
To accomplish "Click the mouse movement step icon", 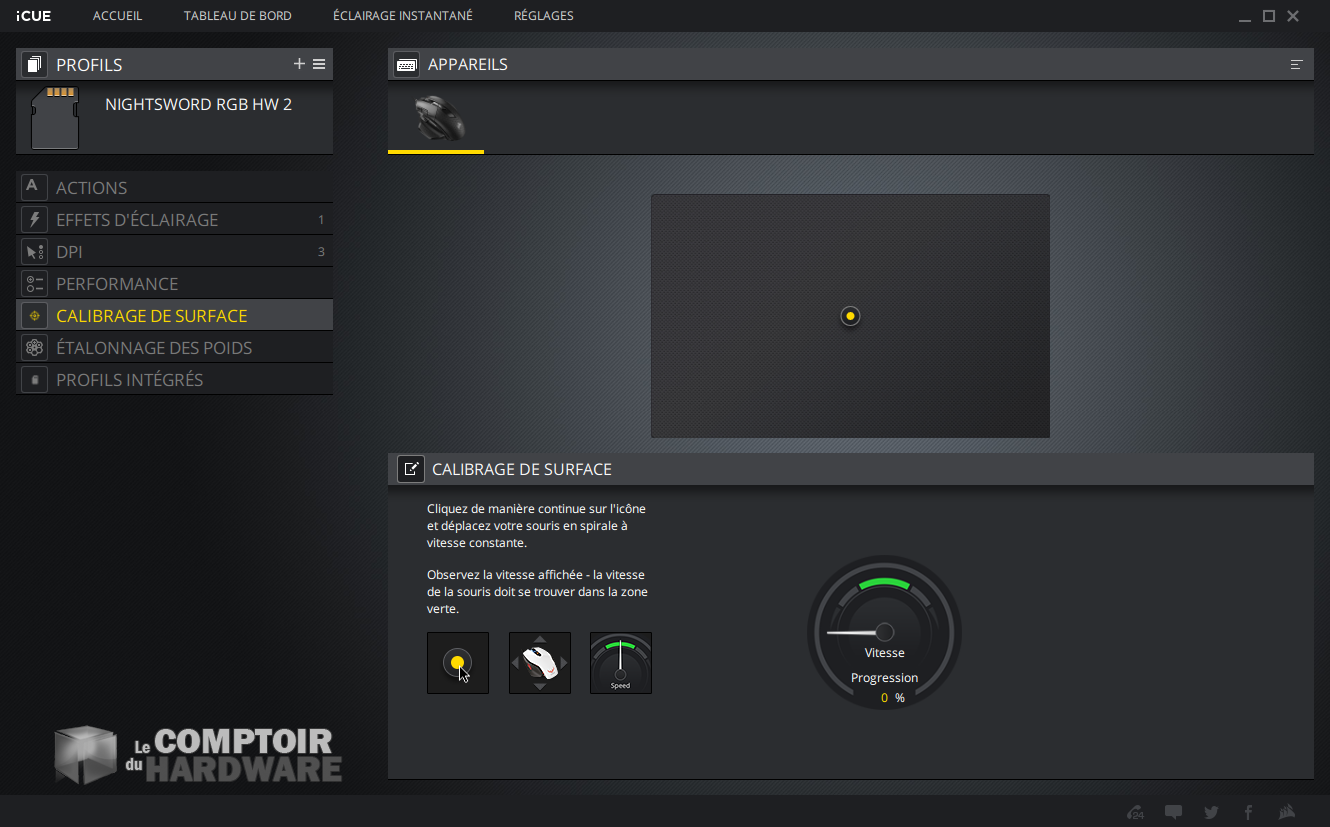I will tap(540, 663).
